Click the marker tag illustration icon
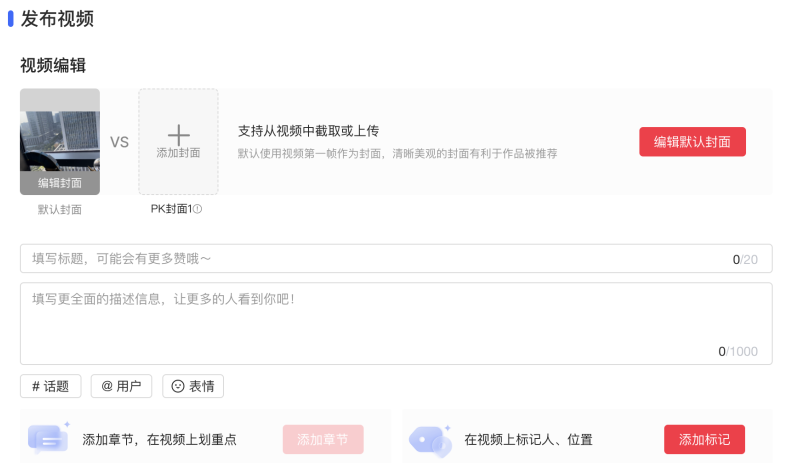Screen dimensions: 787x463 coord(430,439)
